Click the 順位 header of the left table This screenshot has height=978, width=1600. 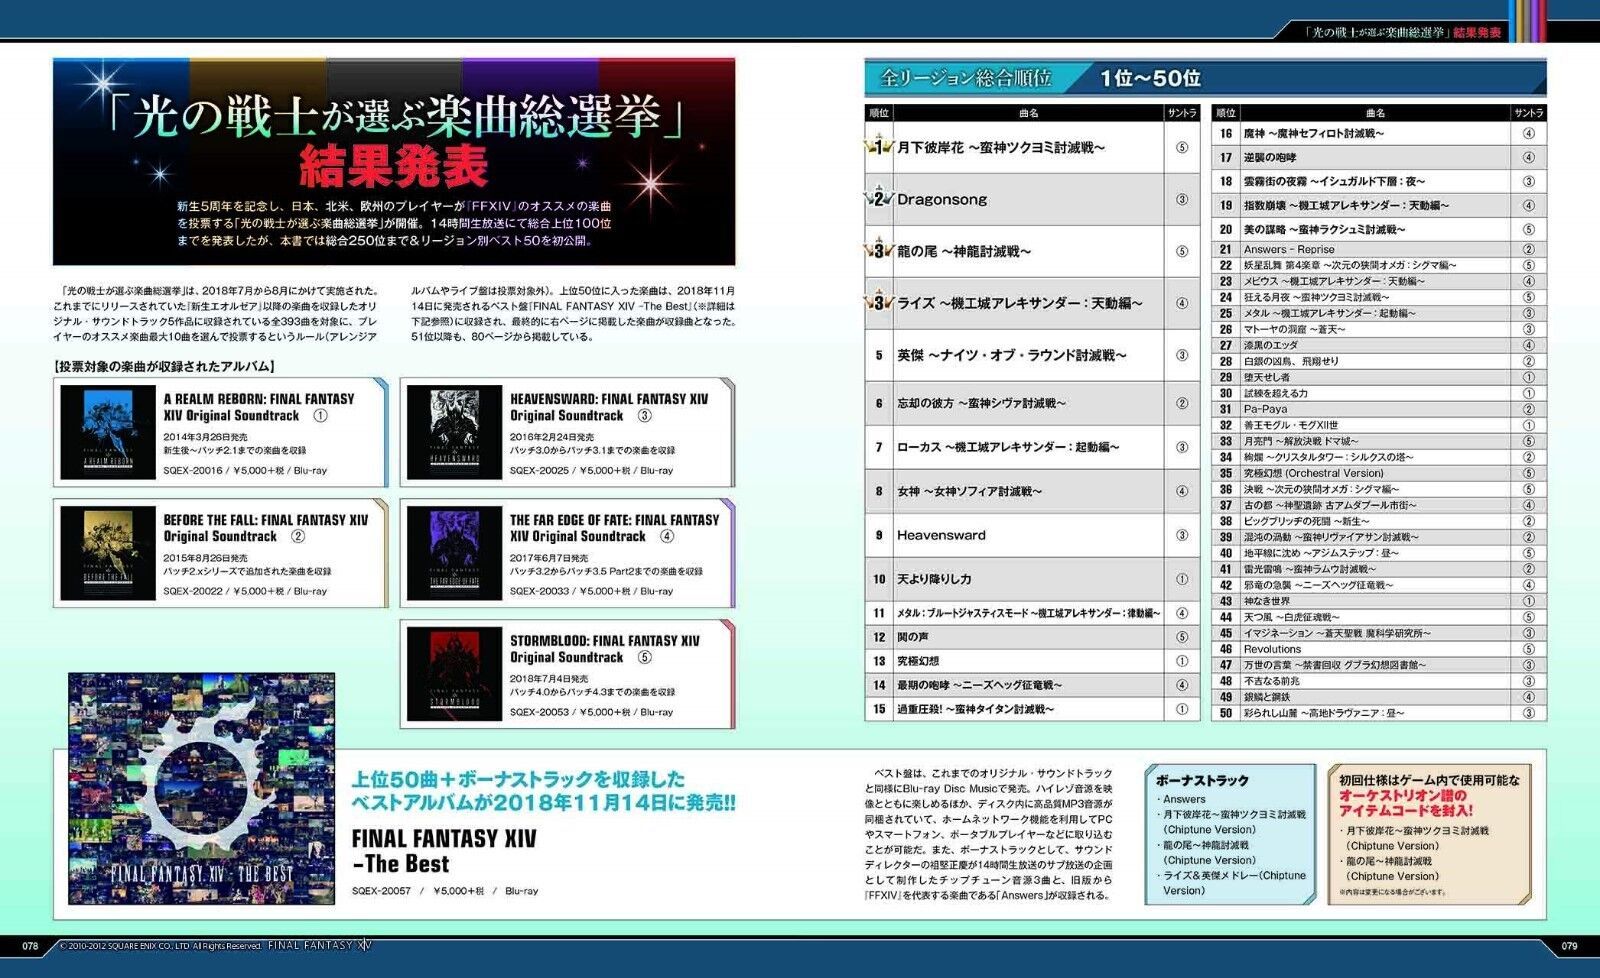pos(878,113)
